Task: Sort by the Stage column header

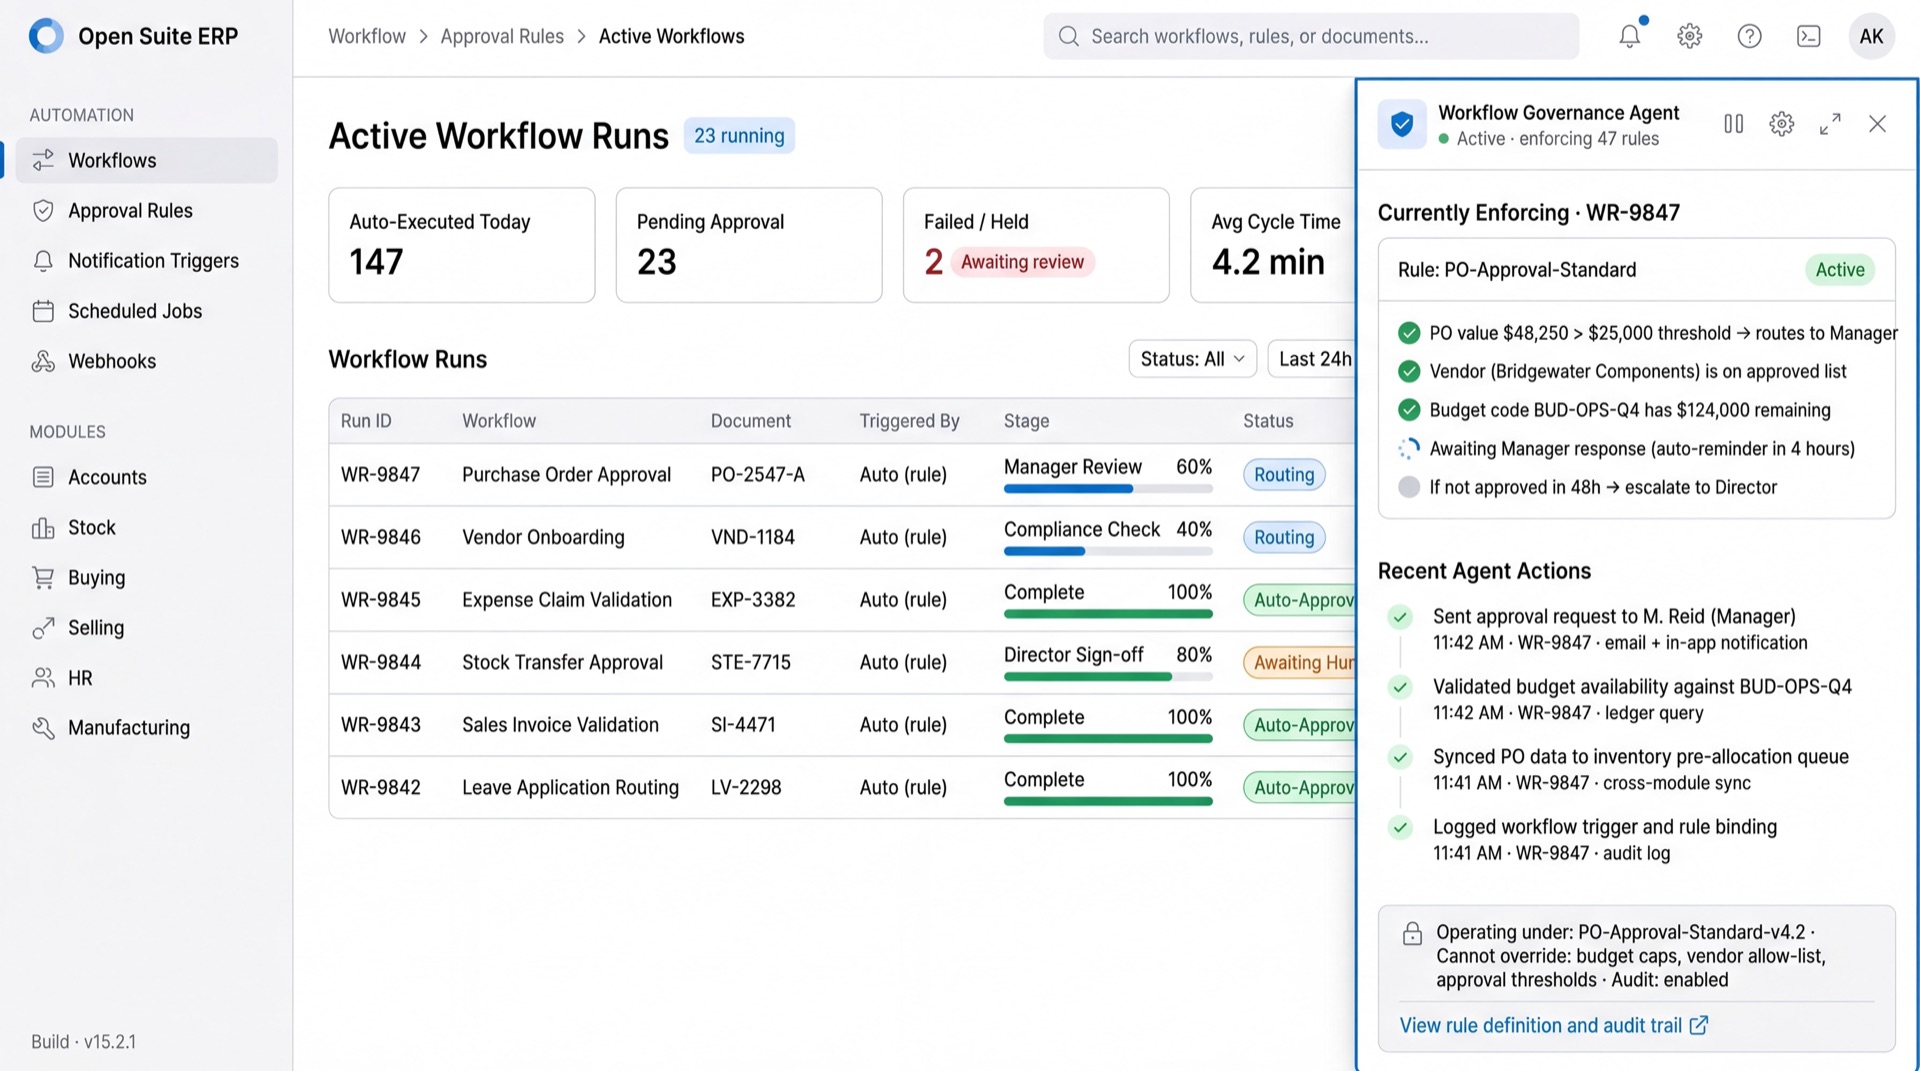Action: (1027, 421)
